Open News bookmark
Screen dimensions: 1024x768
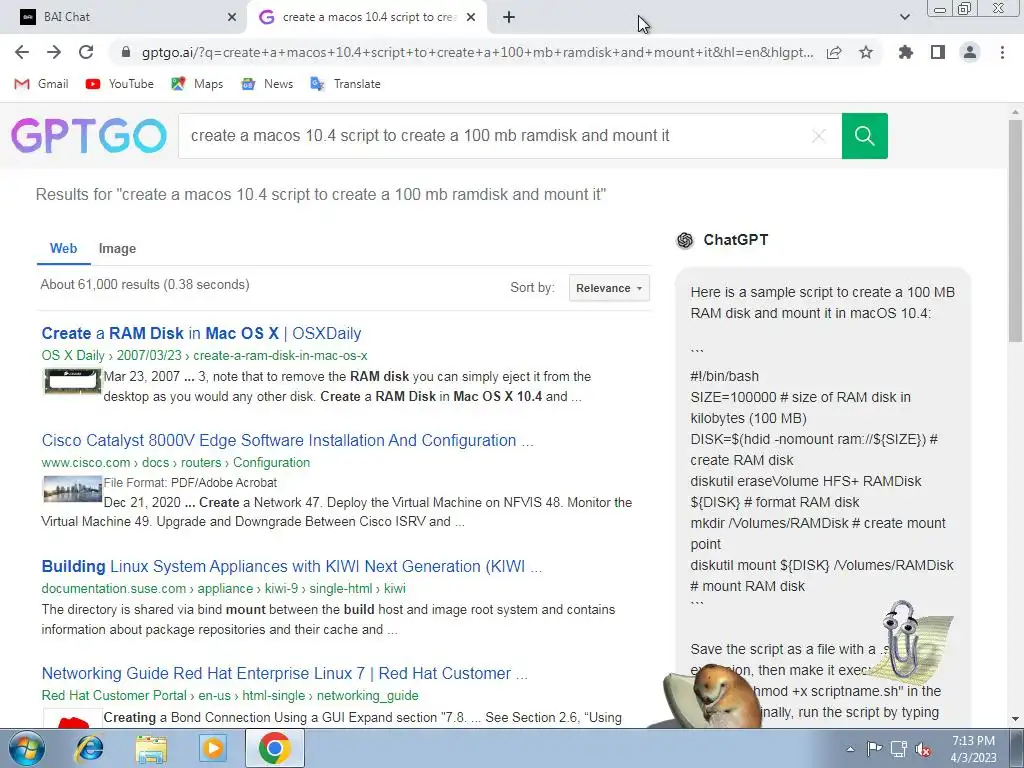pyautogui.click(x=267, y=84)
